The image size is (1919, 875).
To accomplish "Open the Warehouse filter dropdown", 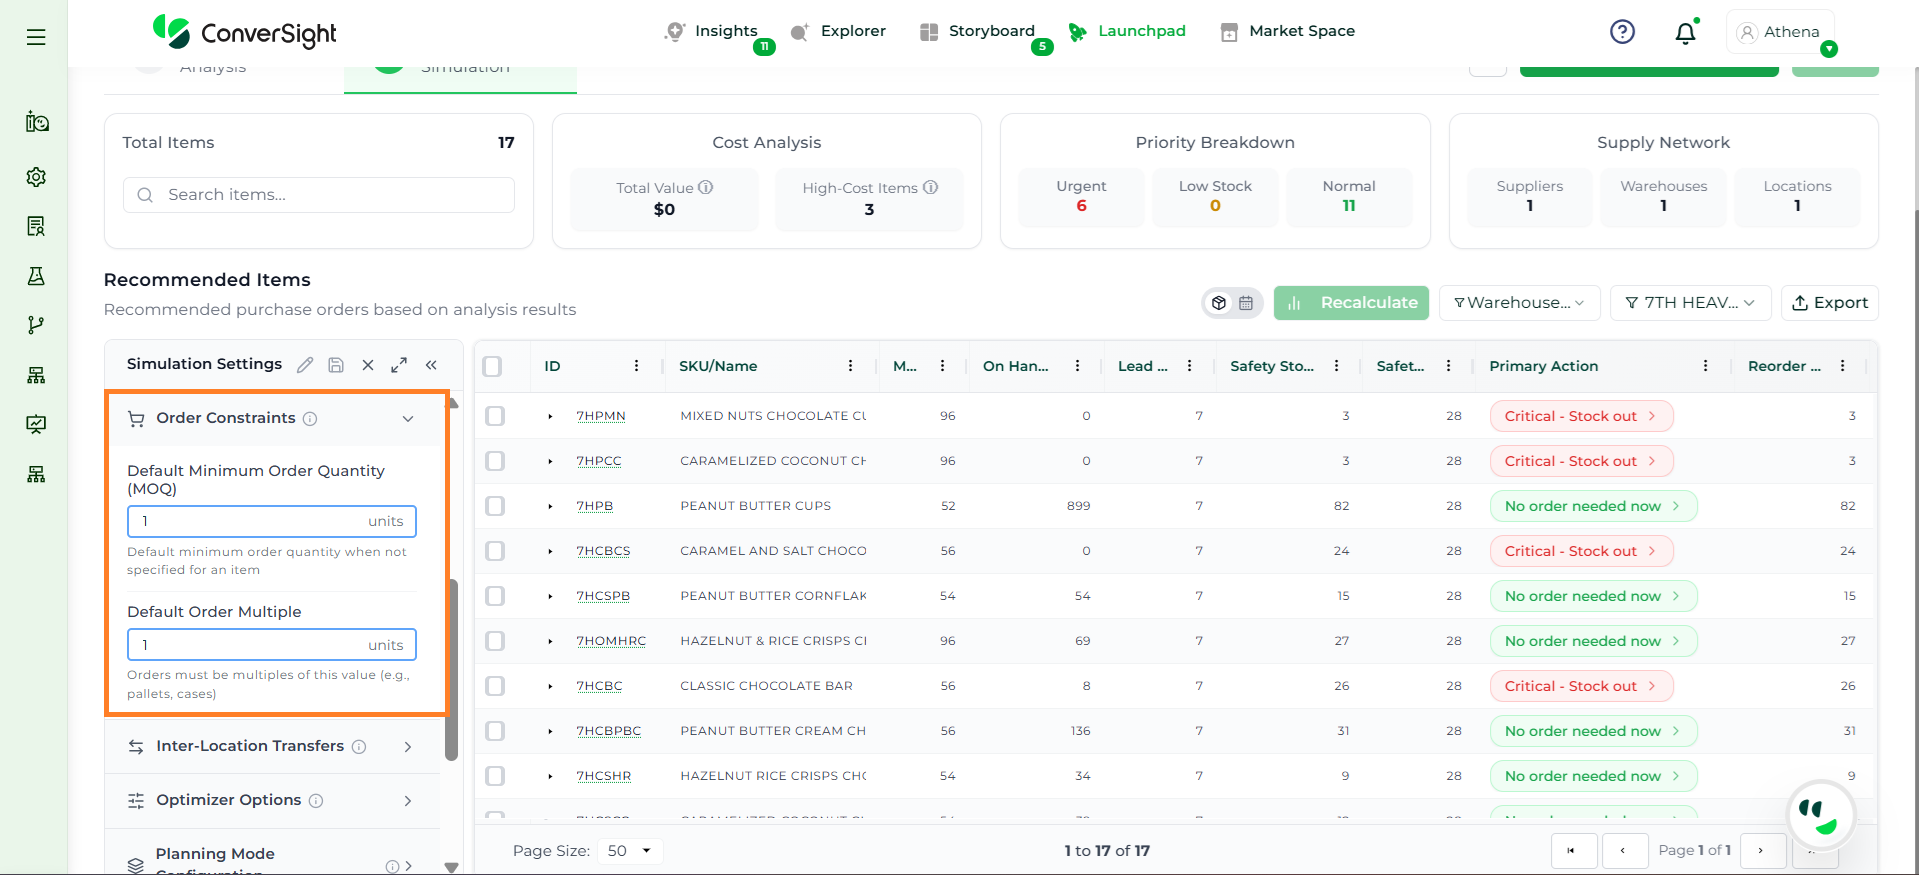I will coord(1519,303).
